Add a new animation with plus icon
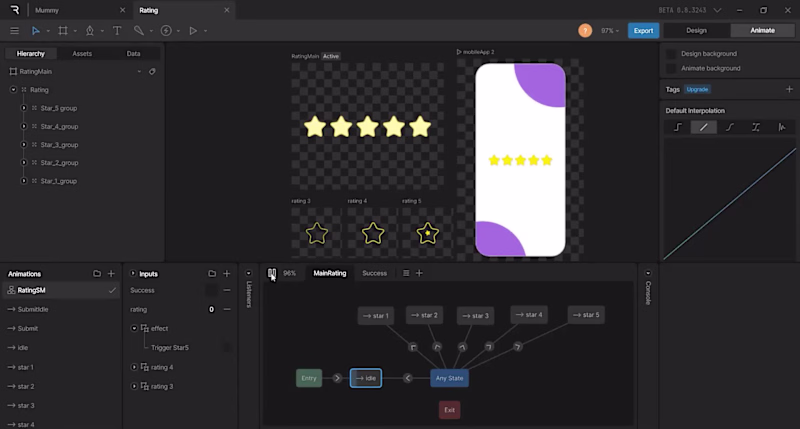Viewport: 800px width, 429px height. [x=111, y=274]
